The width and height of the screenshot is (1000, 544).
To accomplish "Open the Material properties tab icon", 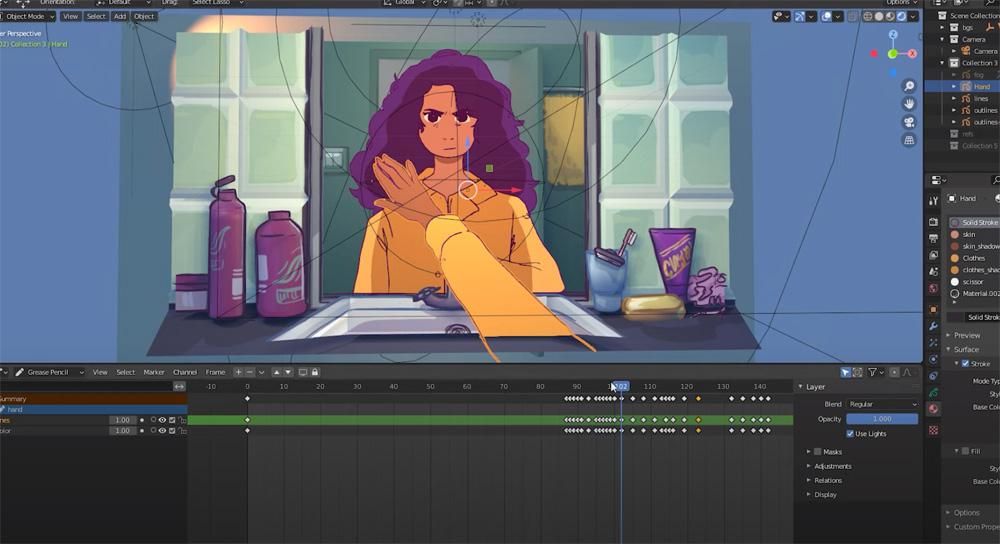I will [x=933, y=408].
